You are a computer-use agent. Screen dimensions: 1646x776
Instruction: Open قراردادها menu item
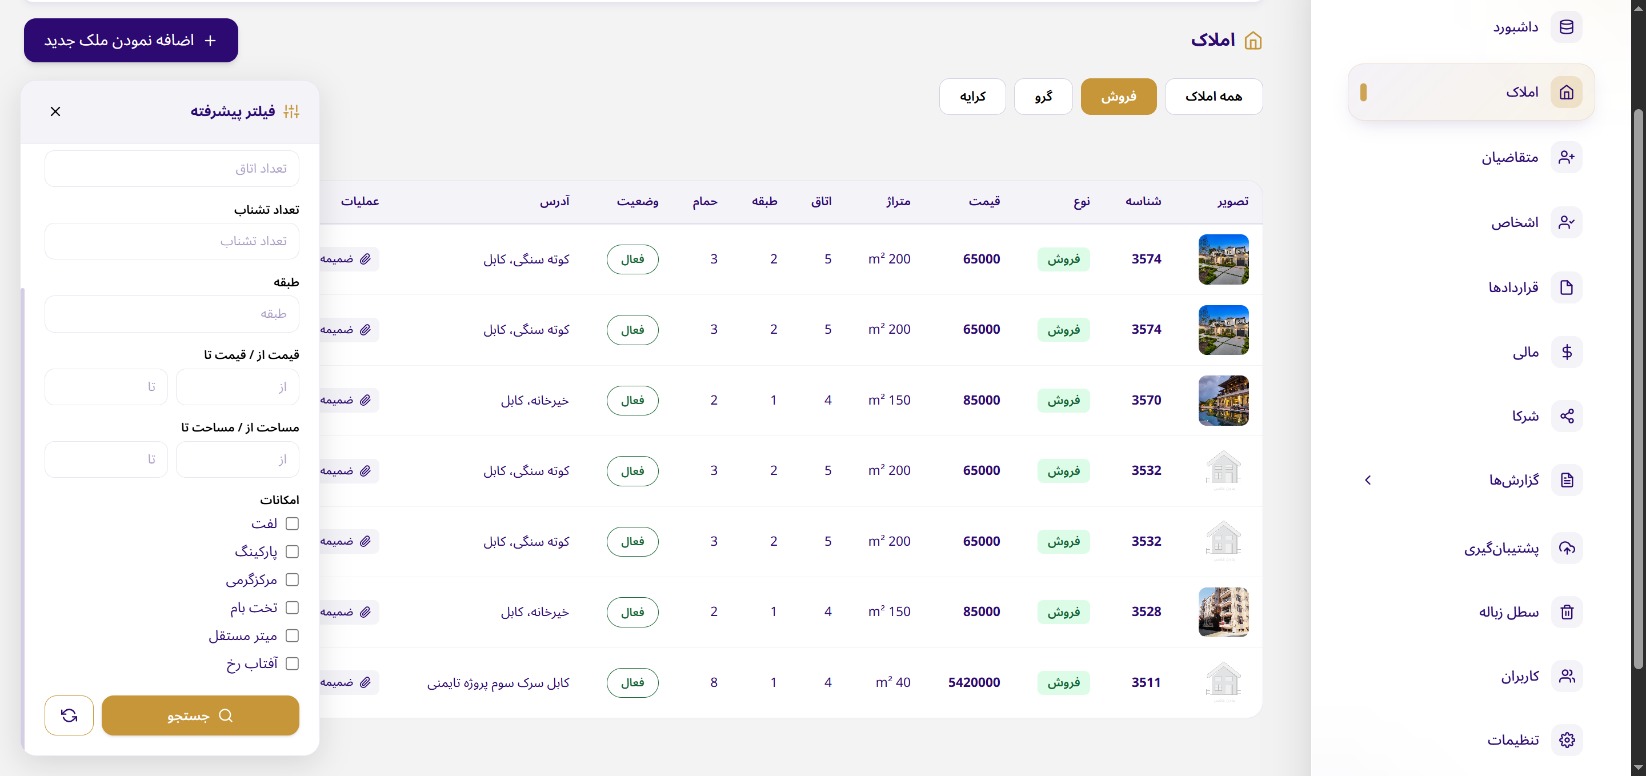tap(1471, 287)
